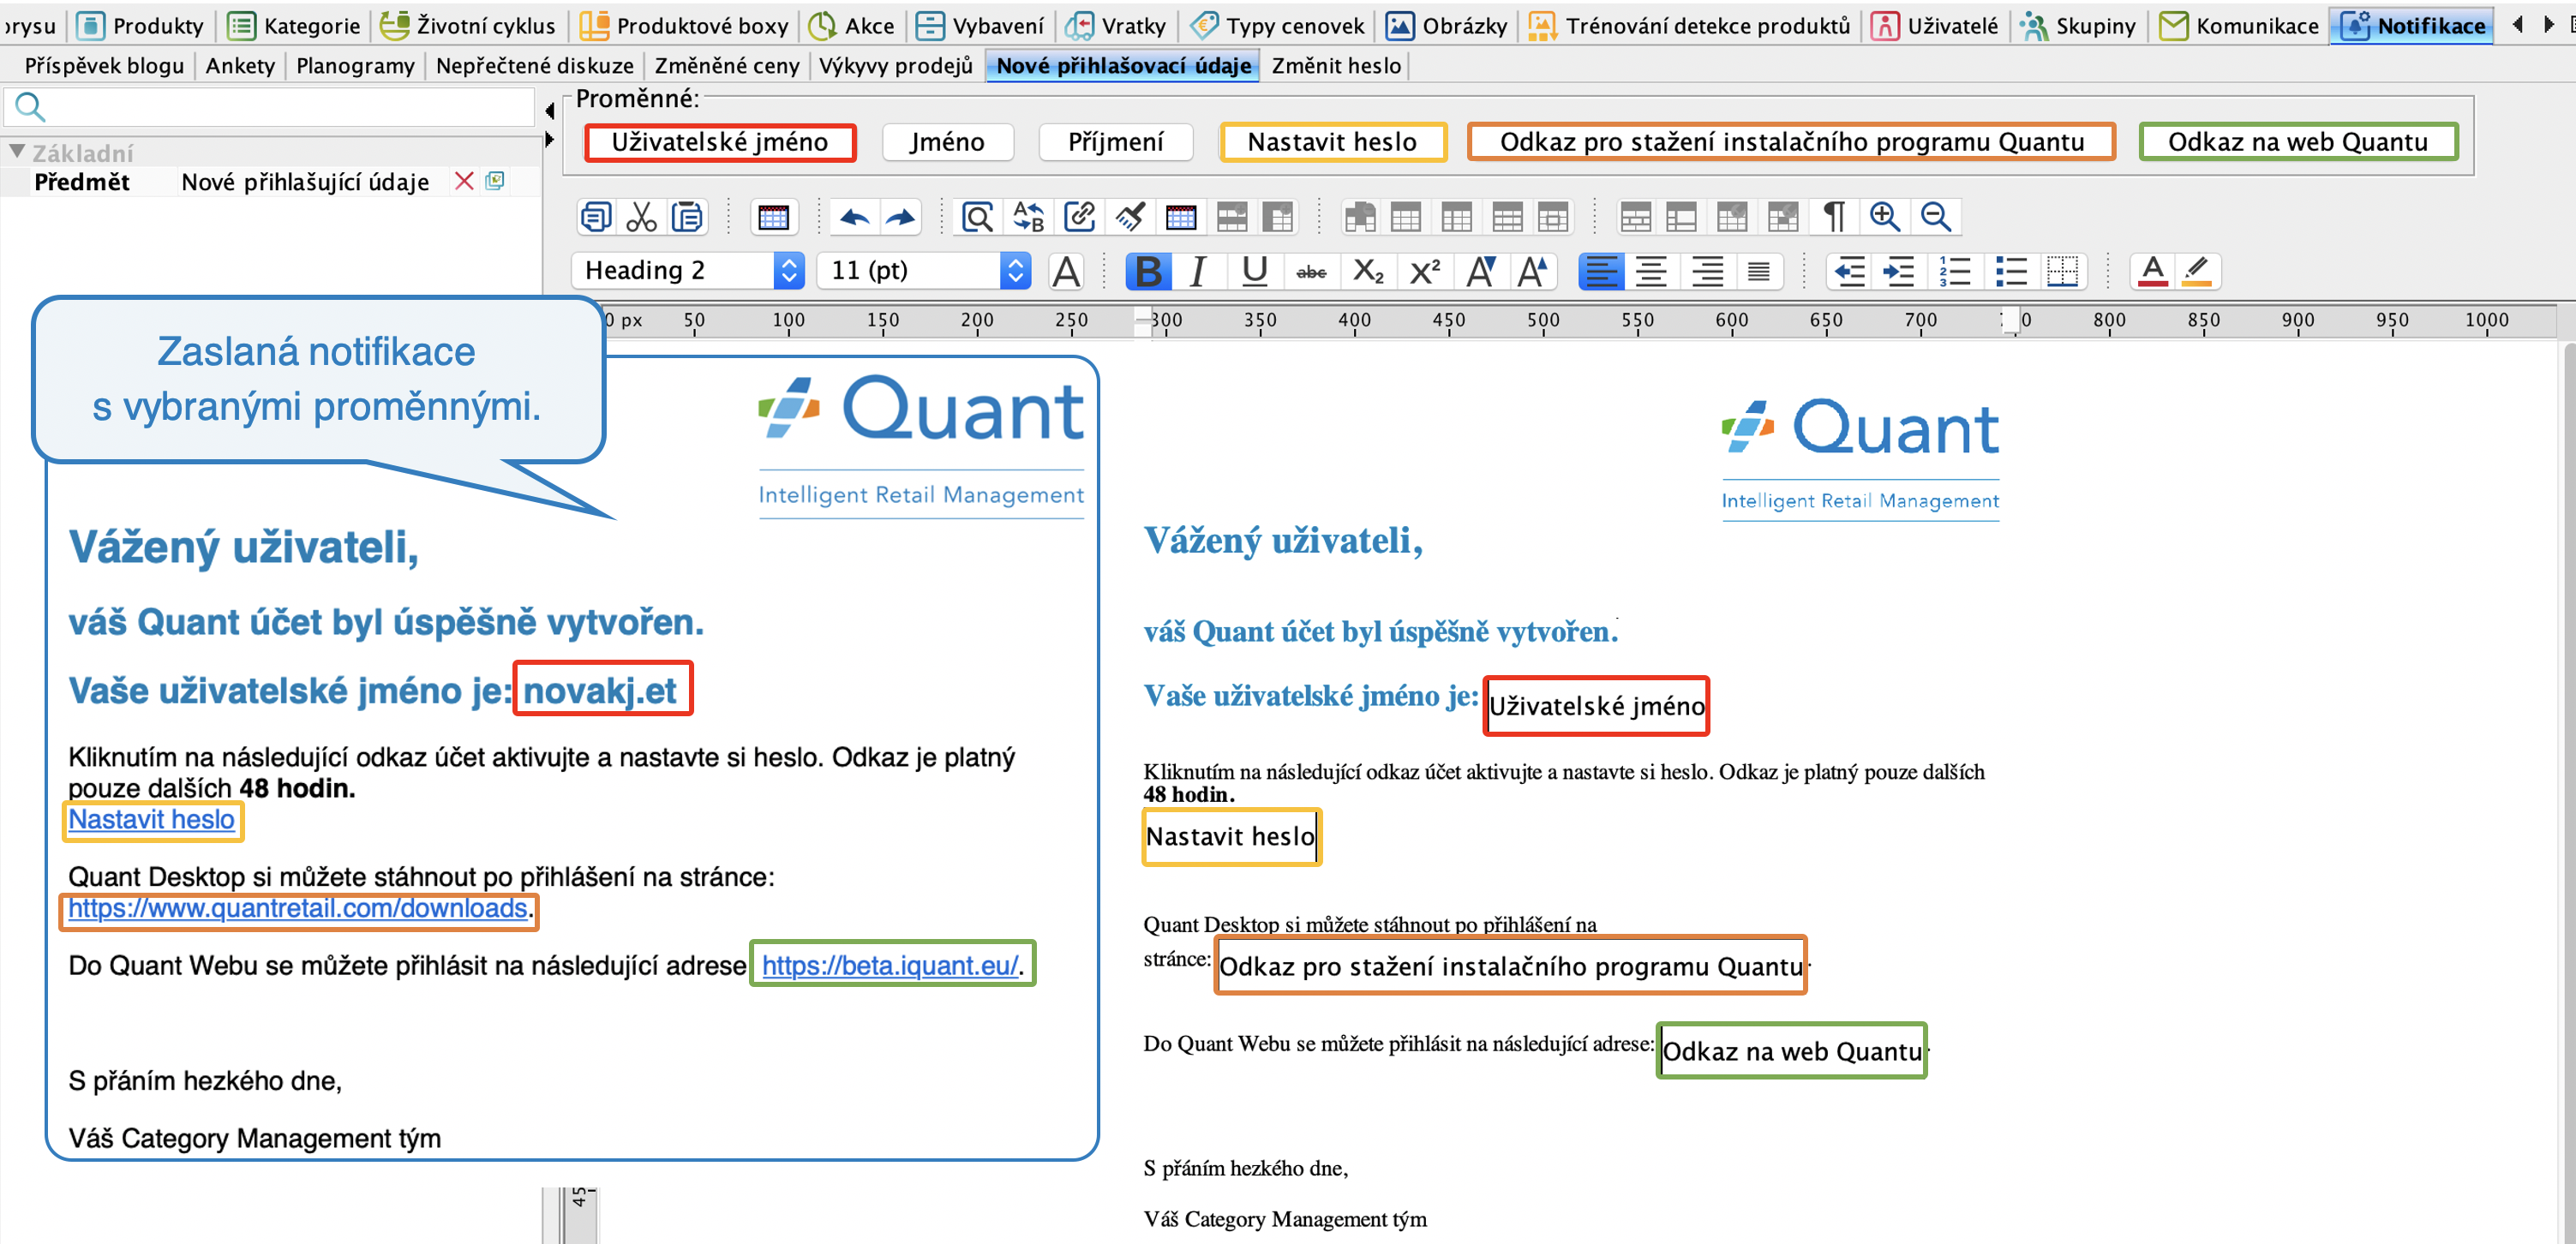Show earlier tabs with left triangle arrow
Viewport: 2576px width, 1244px height.
(2517, 24)
